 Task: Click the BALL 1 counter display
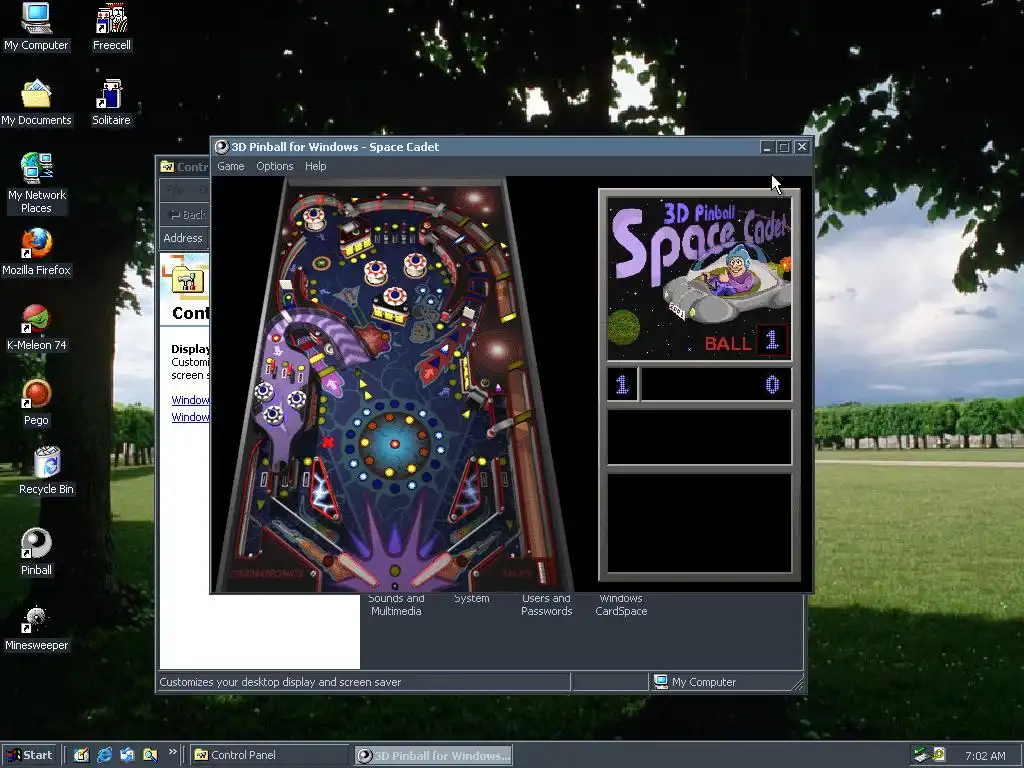coord(746,341)
